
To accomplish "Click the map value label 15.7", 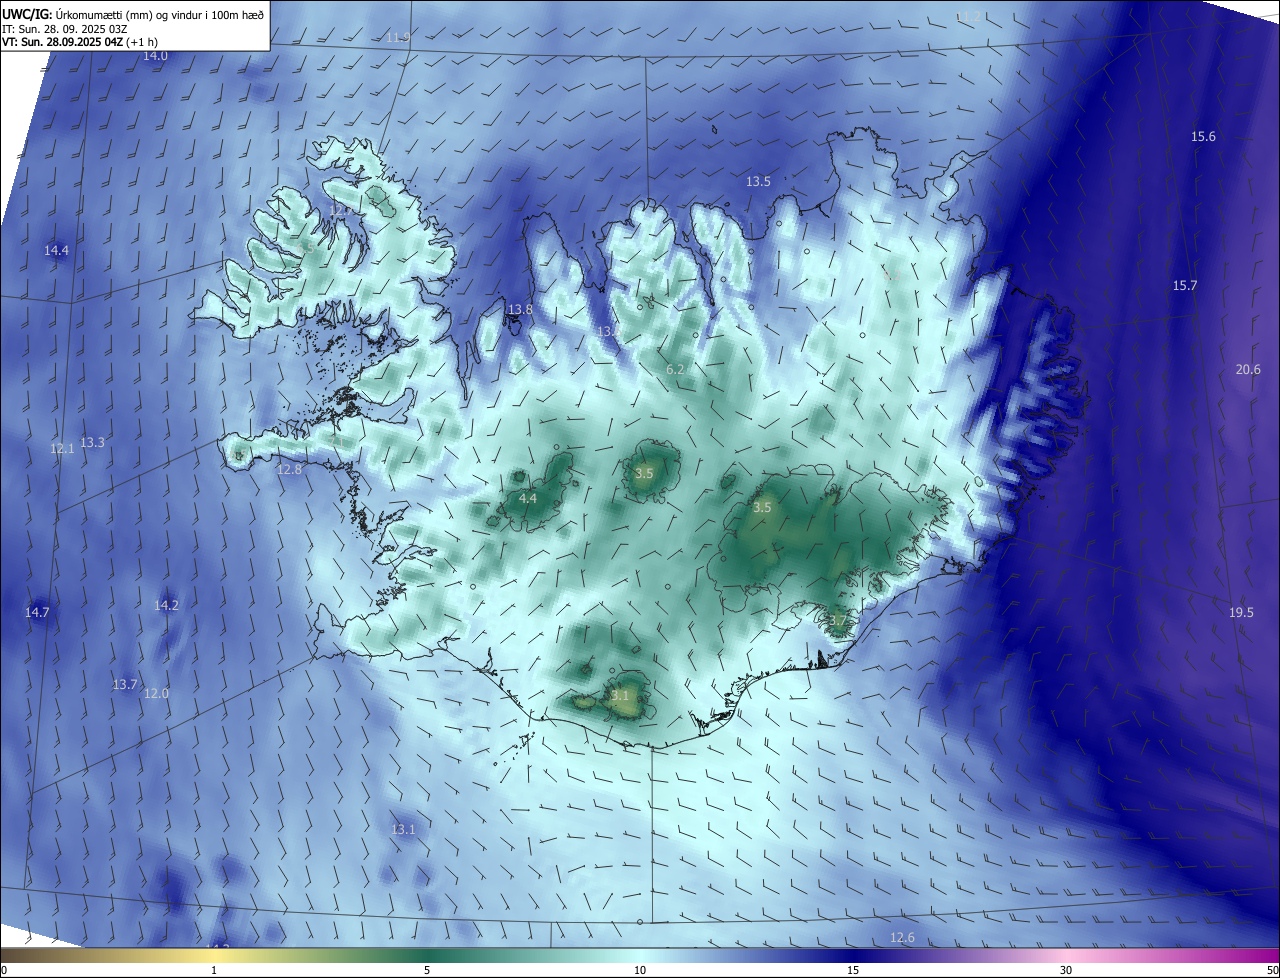I will pyautogui.click(x=1184, y=286).
